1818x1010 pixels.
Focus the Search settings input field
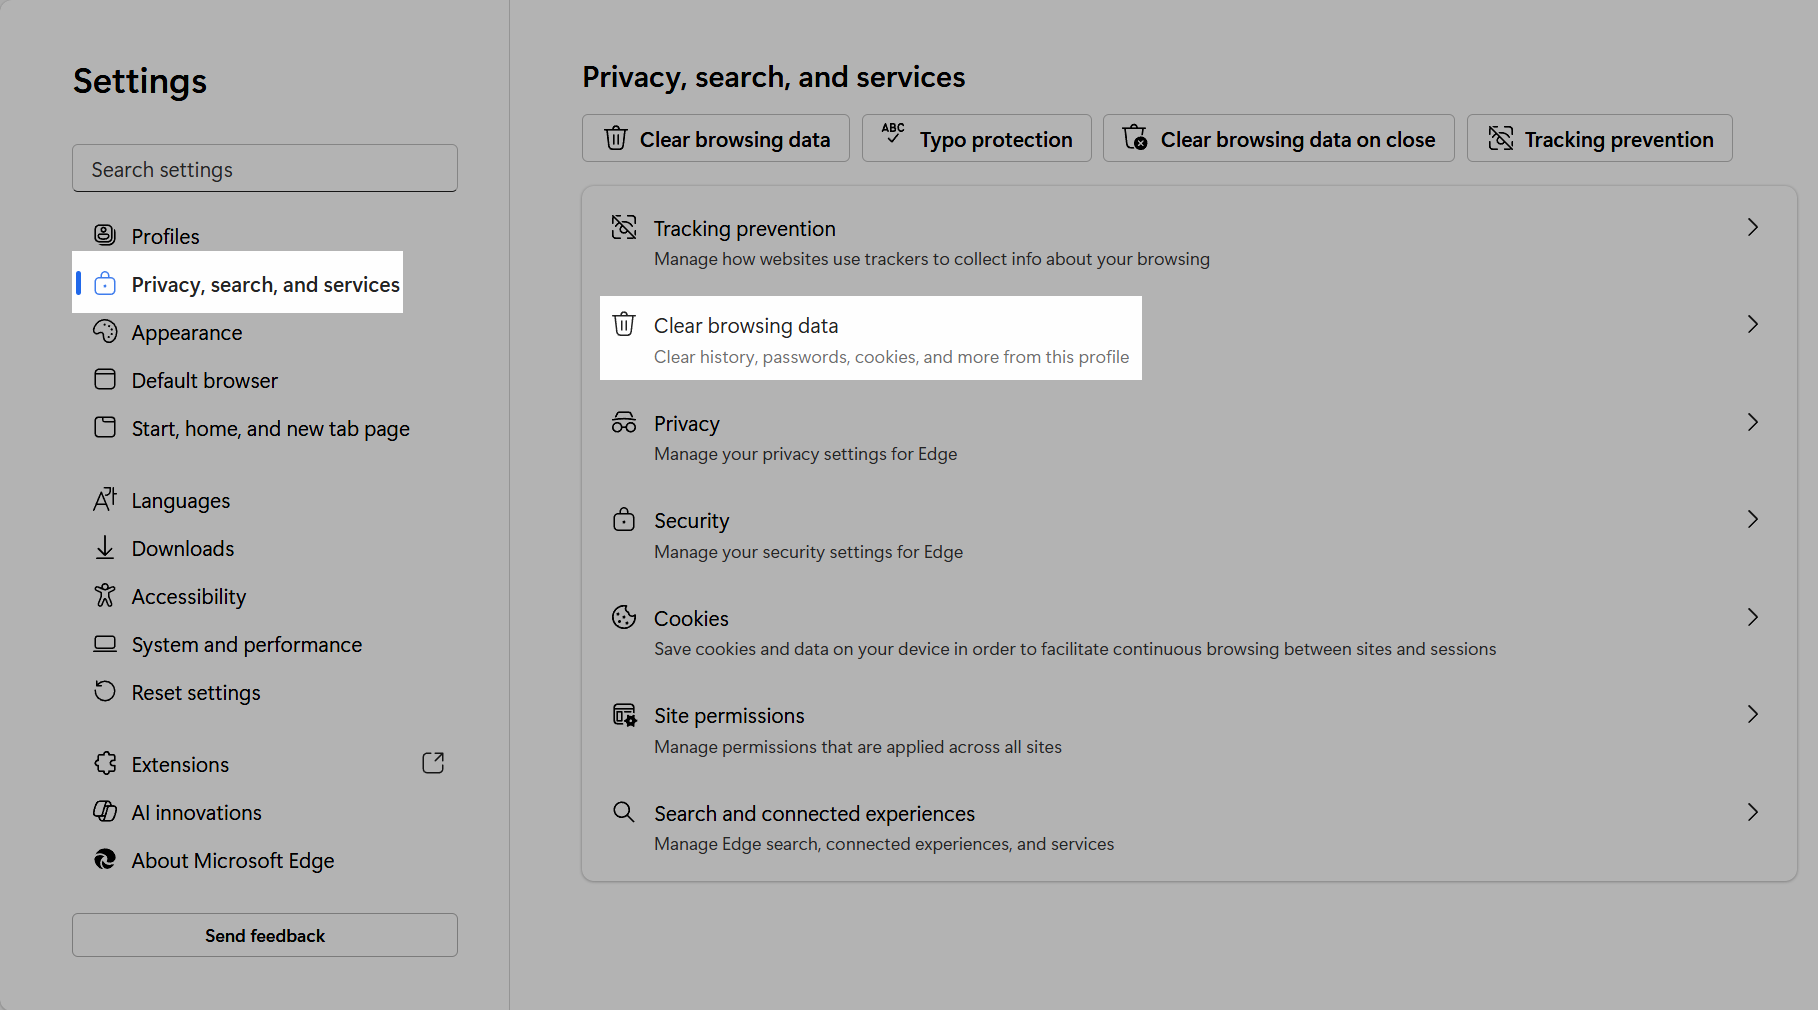[x=265, y=169]
